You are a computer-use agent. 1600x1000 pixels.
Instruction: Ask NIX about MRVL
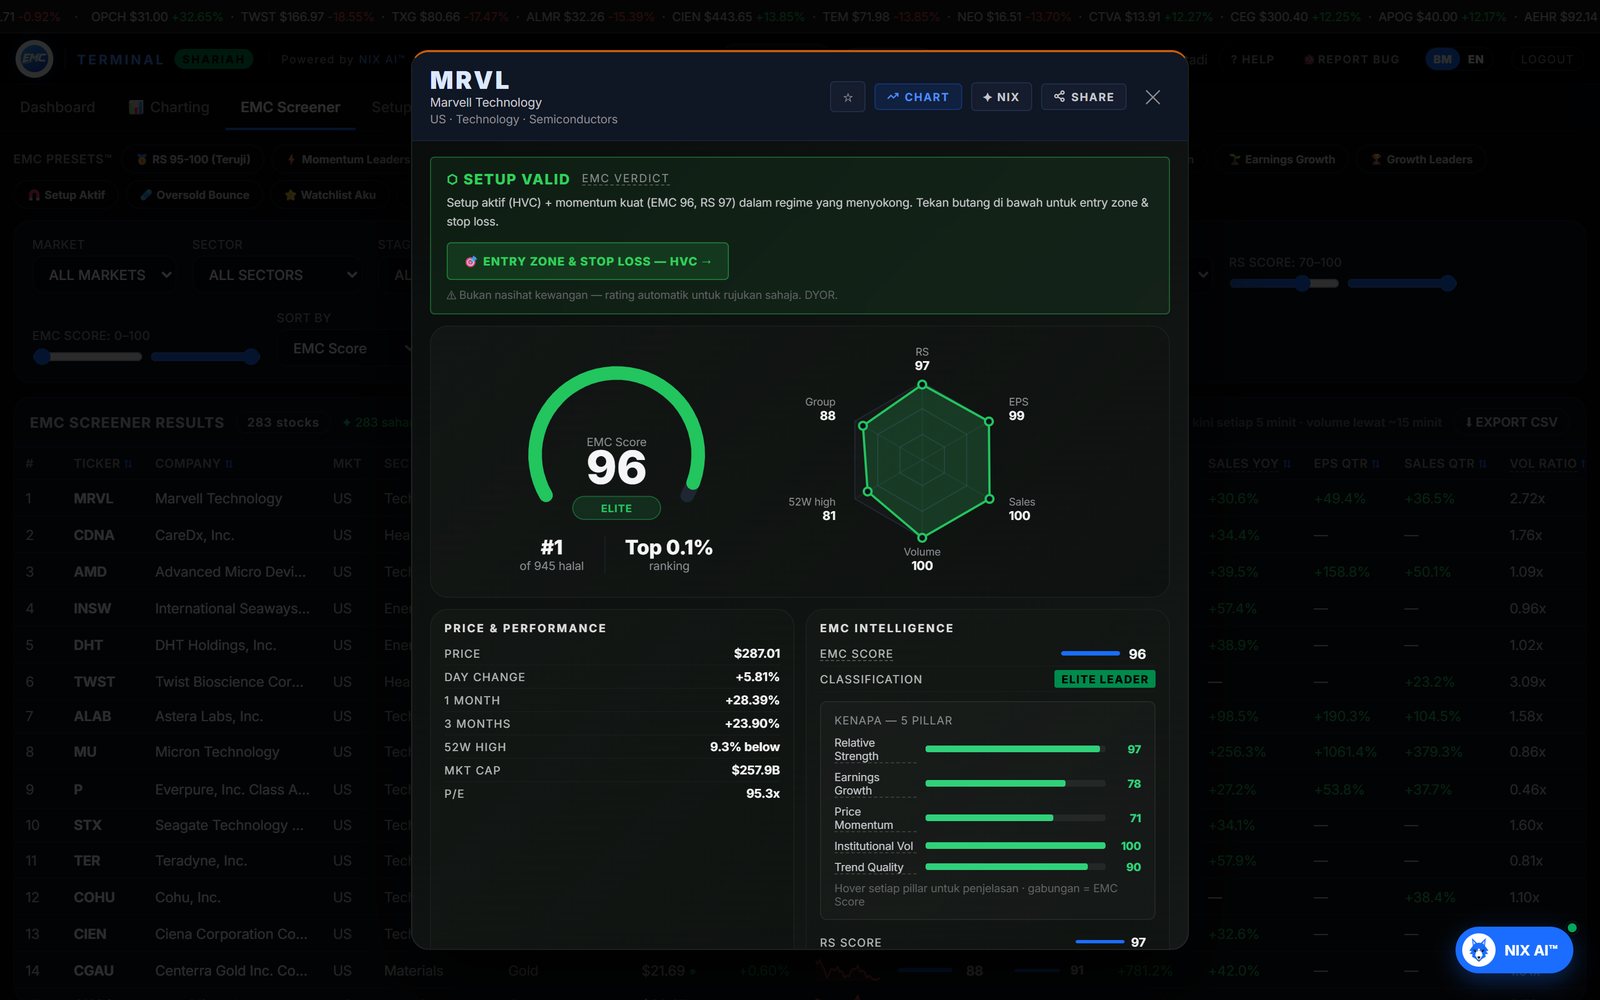(x=1001, y=97)
